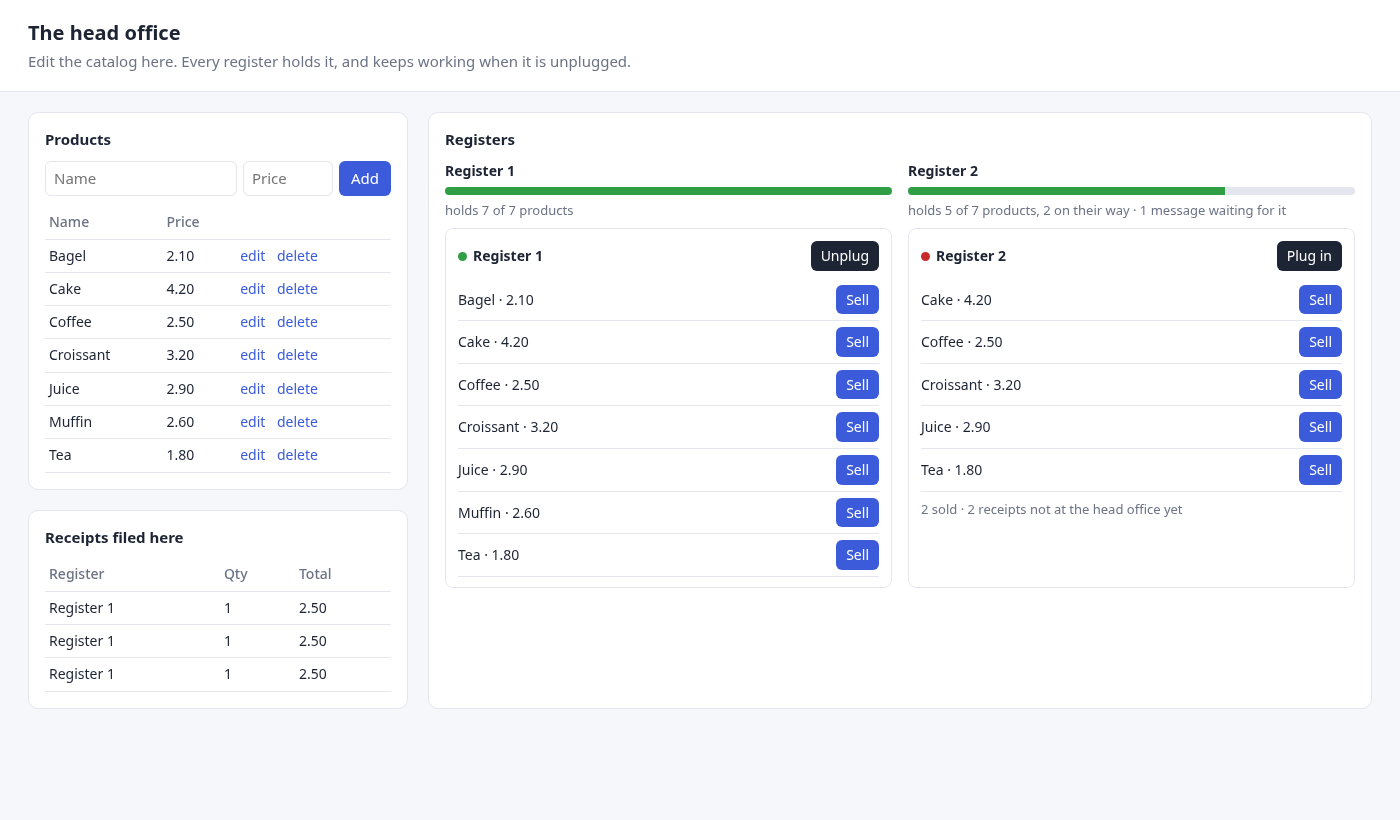Click 'The head office' page heading

(x=104, y=33)
